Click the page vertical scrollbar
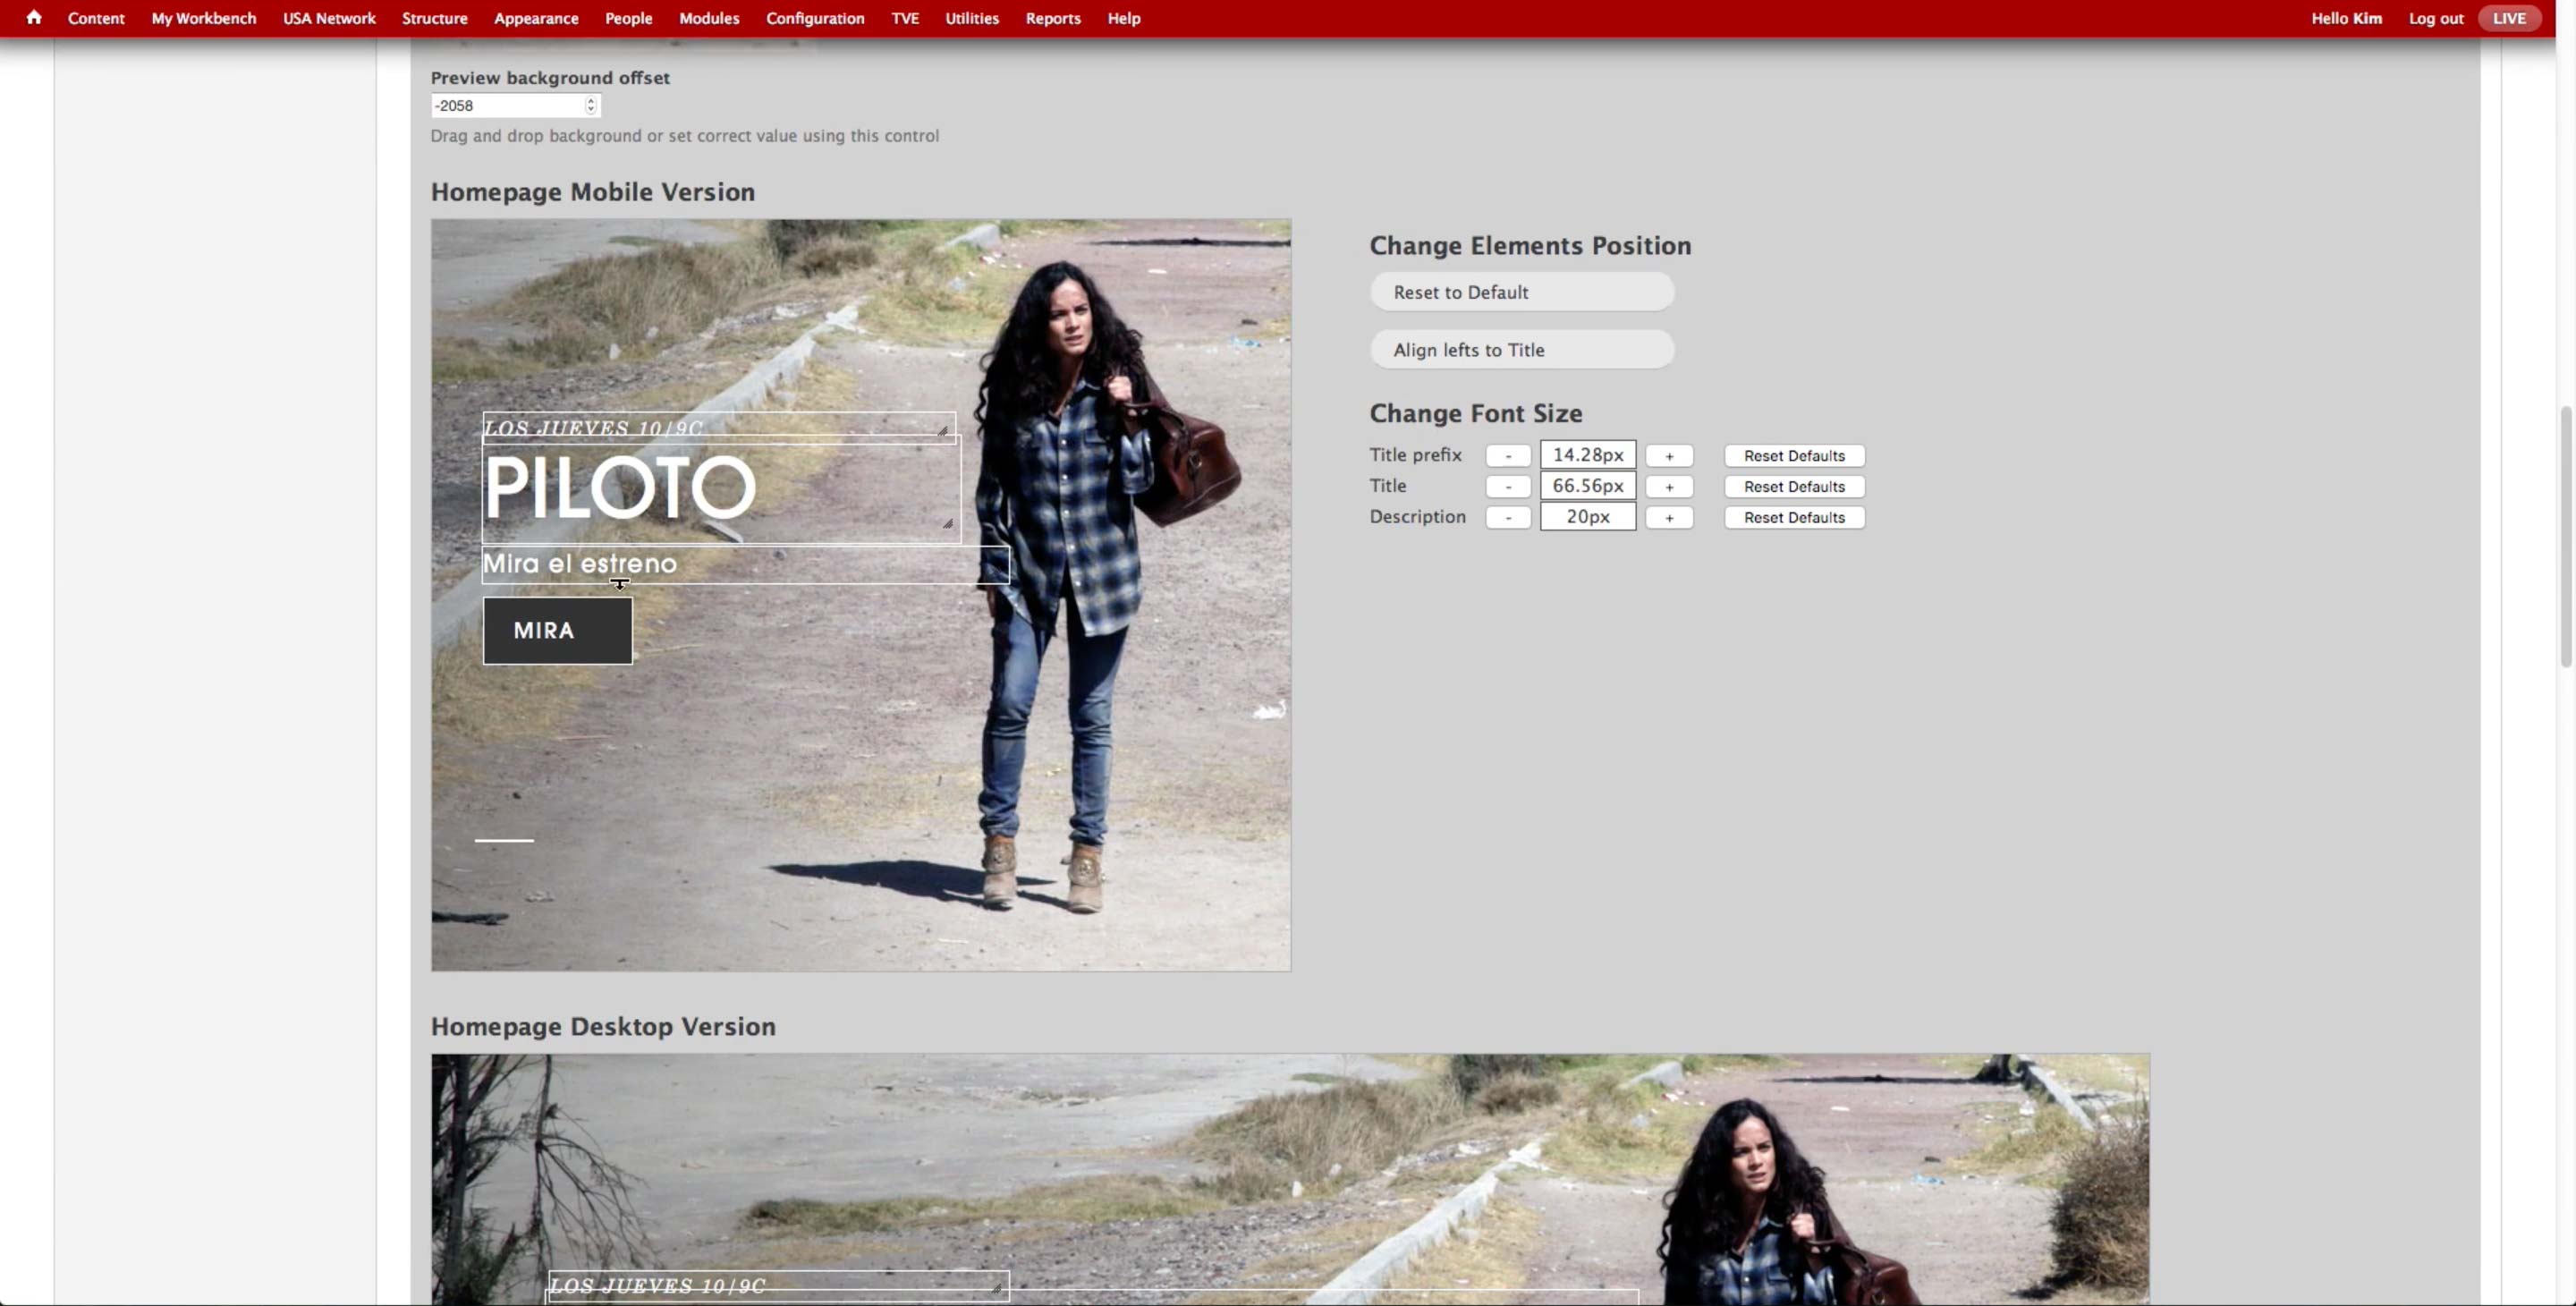Viewport: 2576px width, 1306px height. (2566, 537)
